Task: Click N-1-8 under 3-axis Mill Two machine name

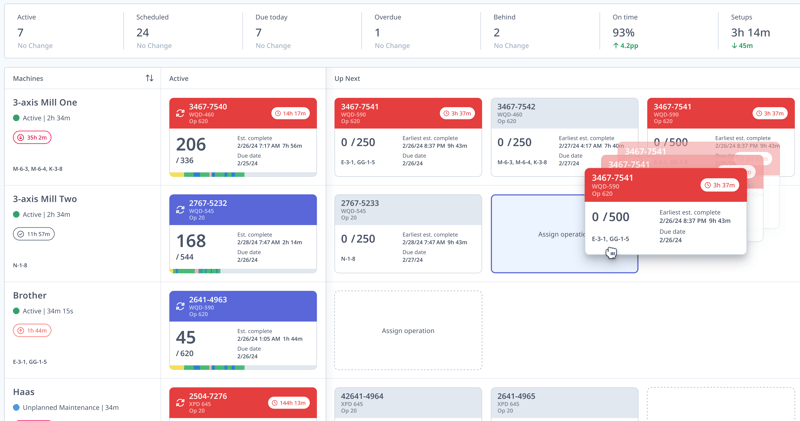Action: [x=20, y=265]
